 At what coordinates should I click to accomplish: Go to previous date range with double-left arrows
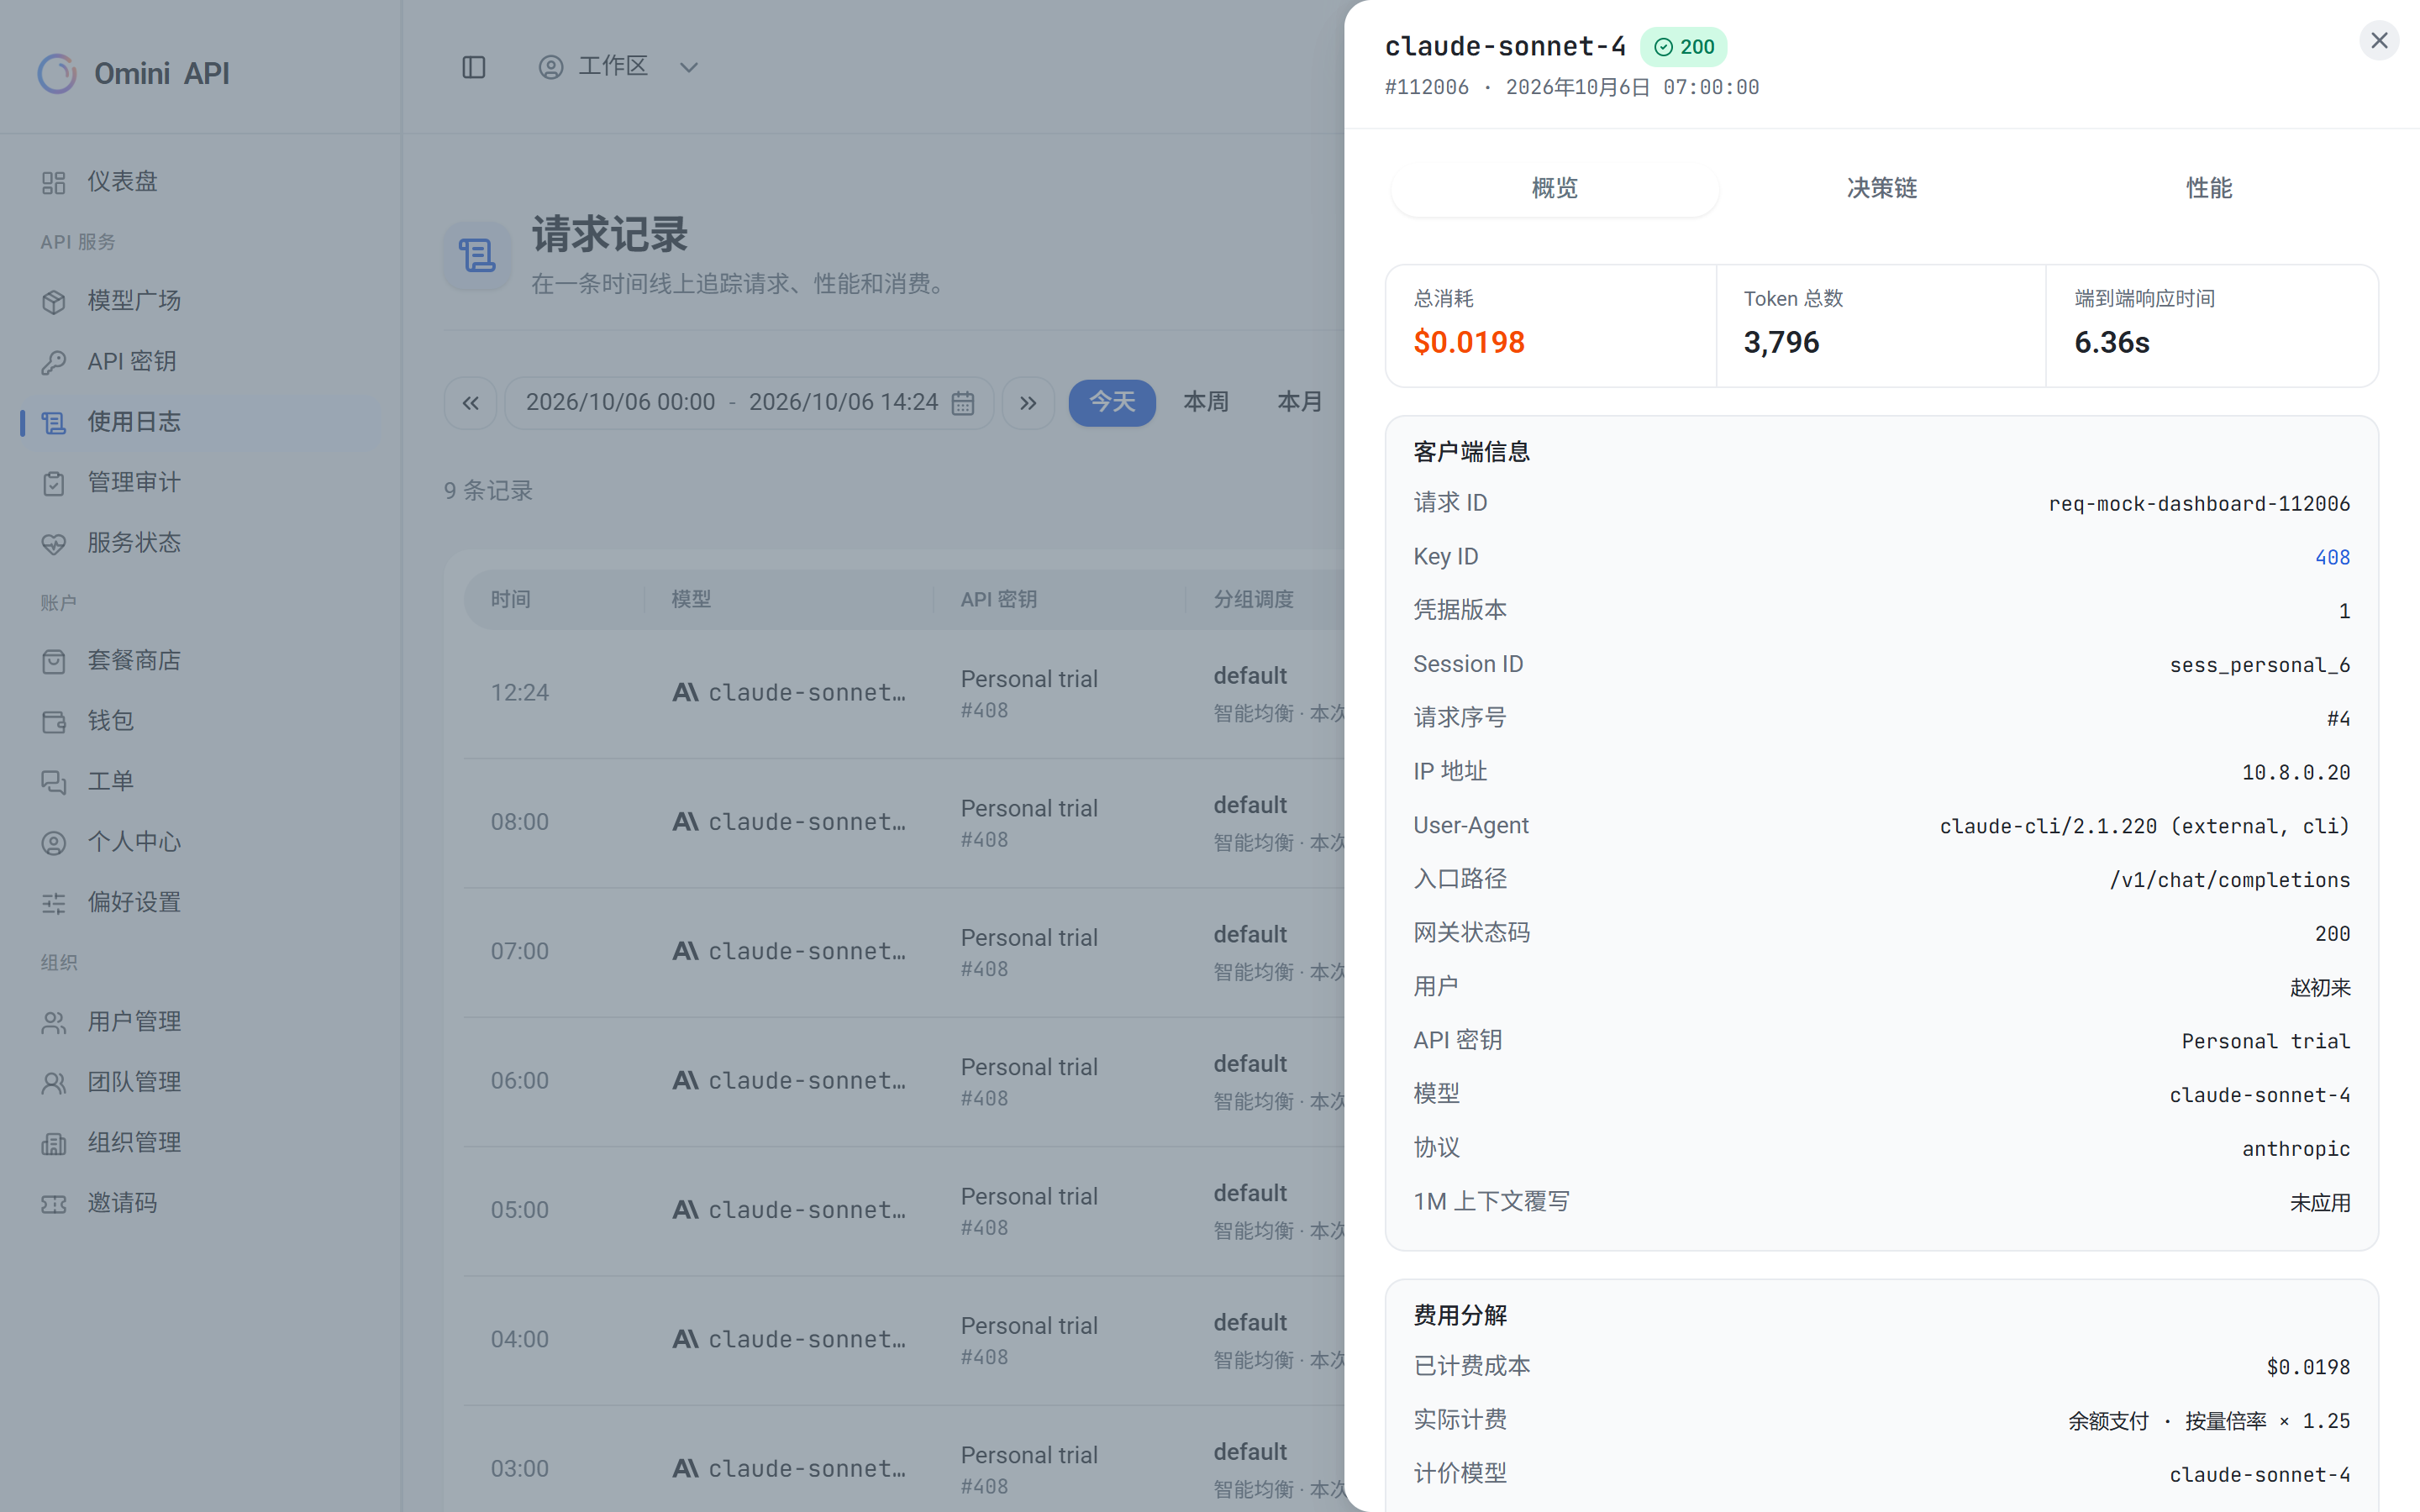point(470,403)
